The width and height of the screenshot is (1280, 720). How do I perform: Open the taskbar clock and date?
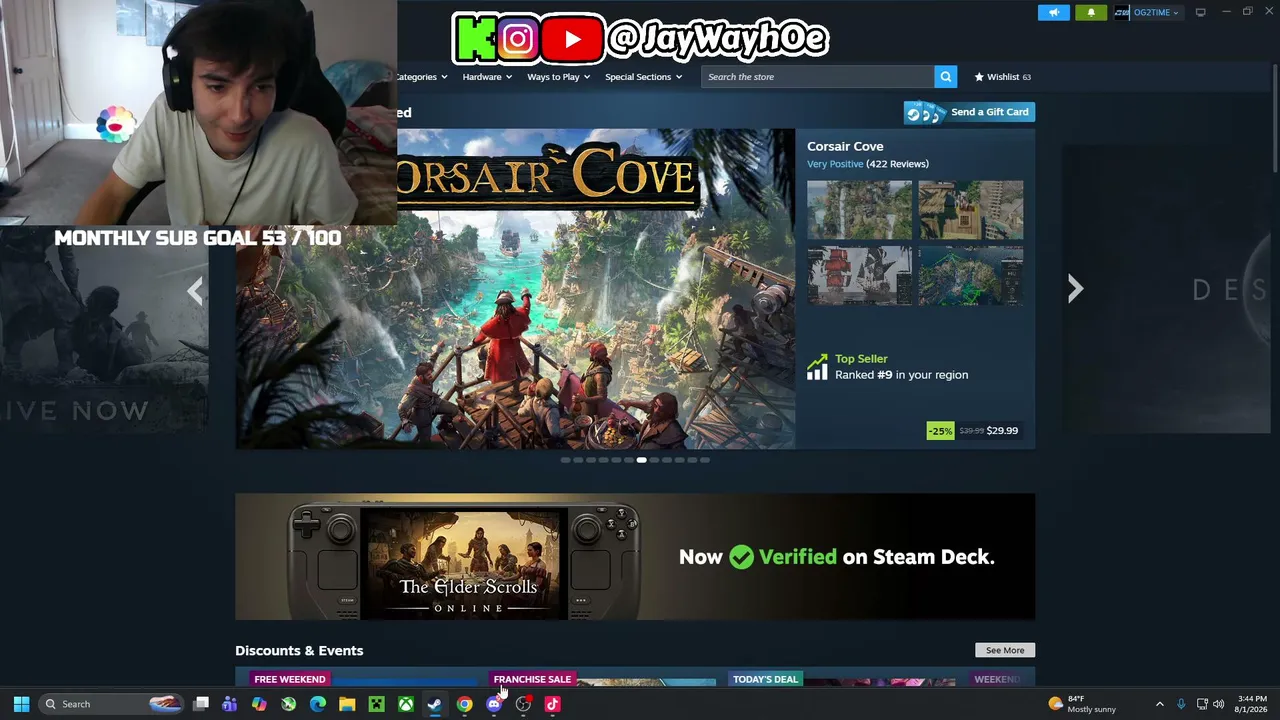(1251, 704)
